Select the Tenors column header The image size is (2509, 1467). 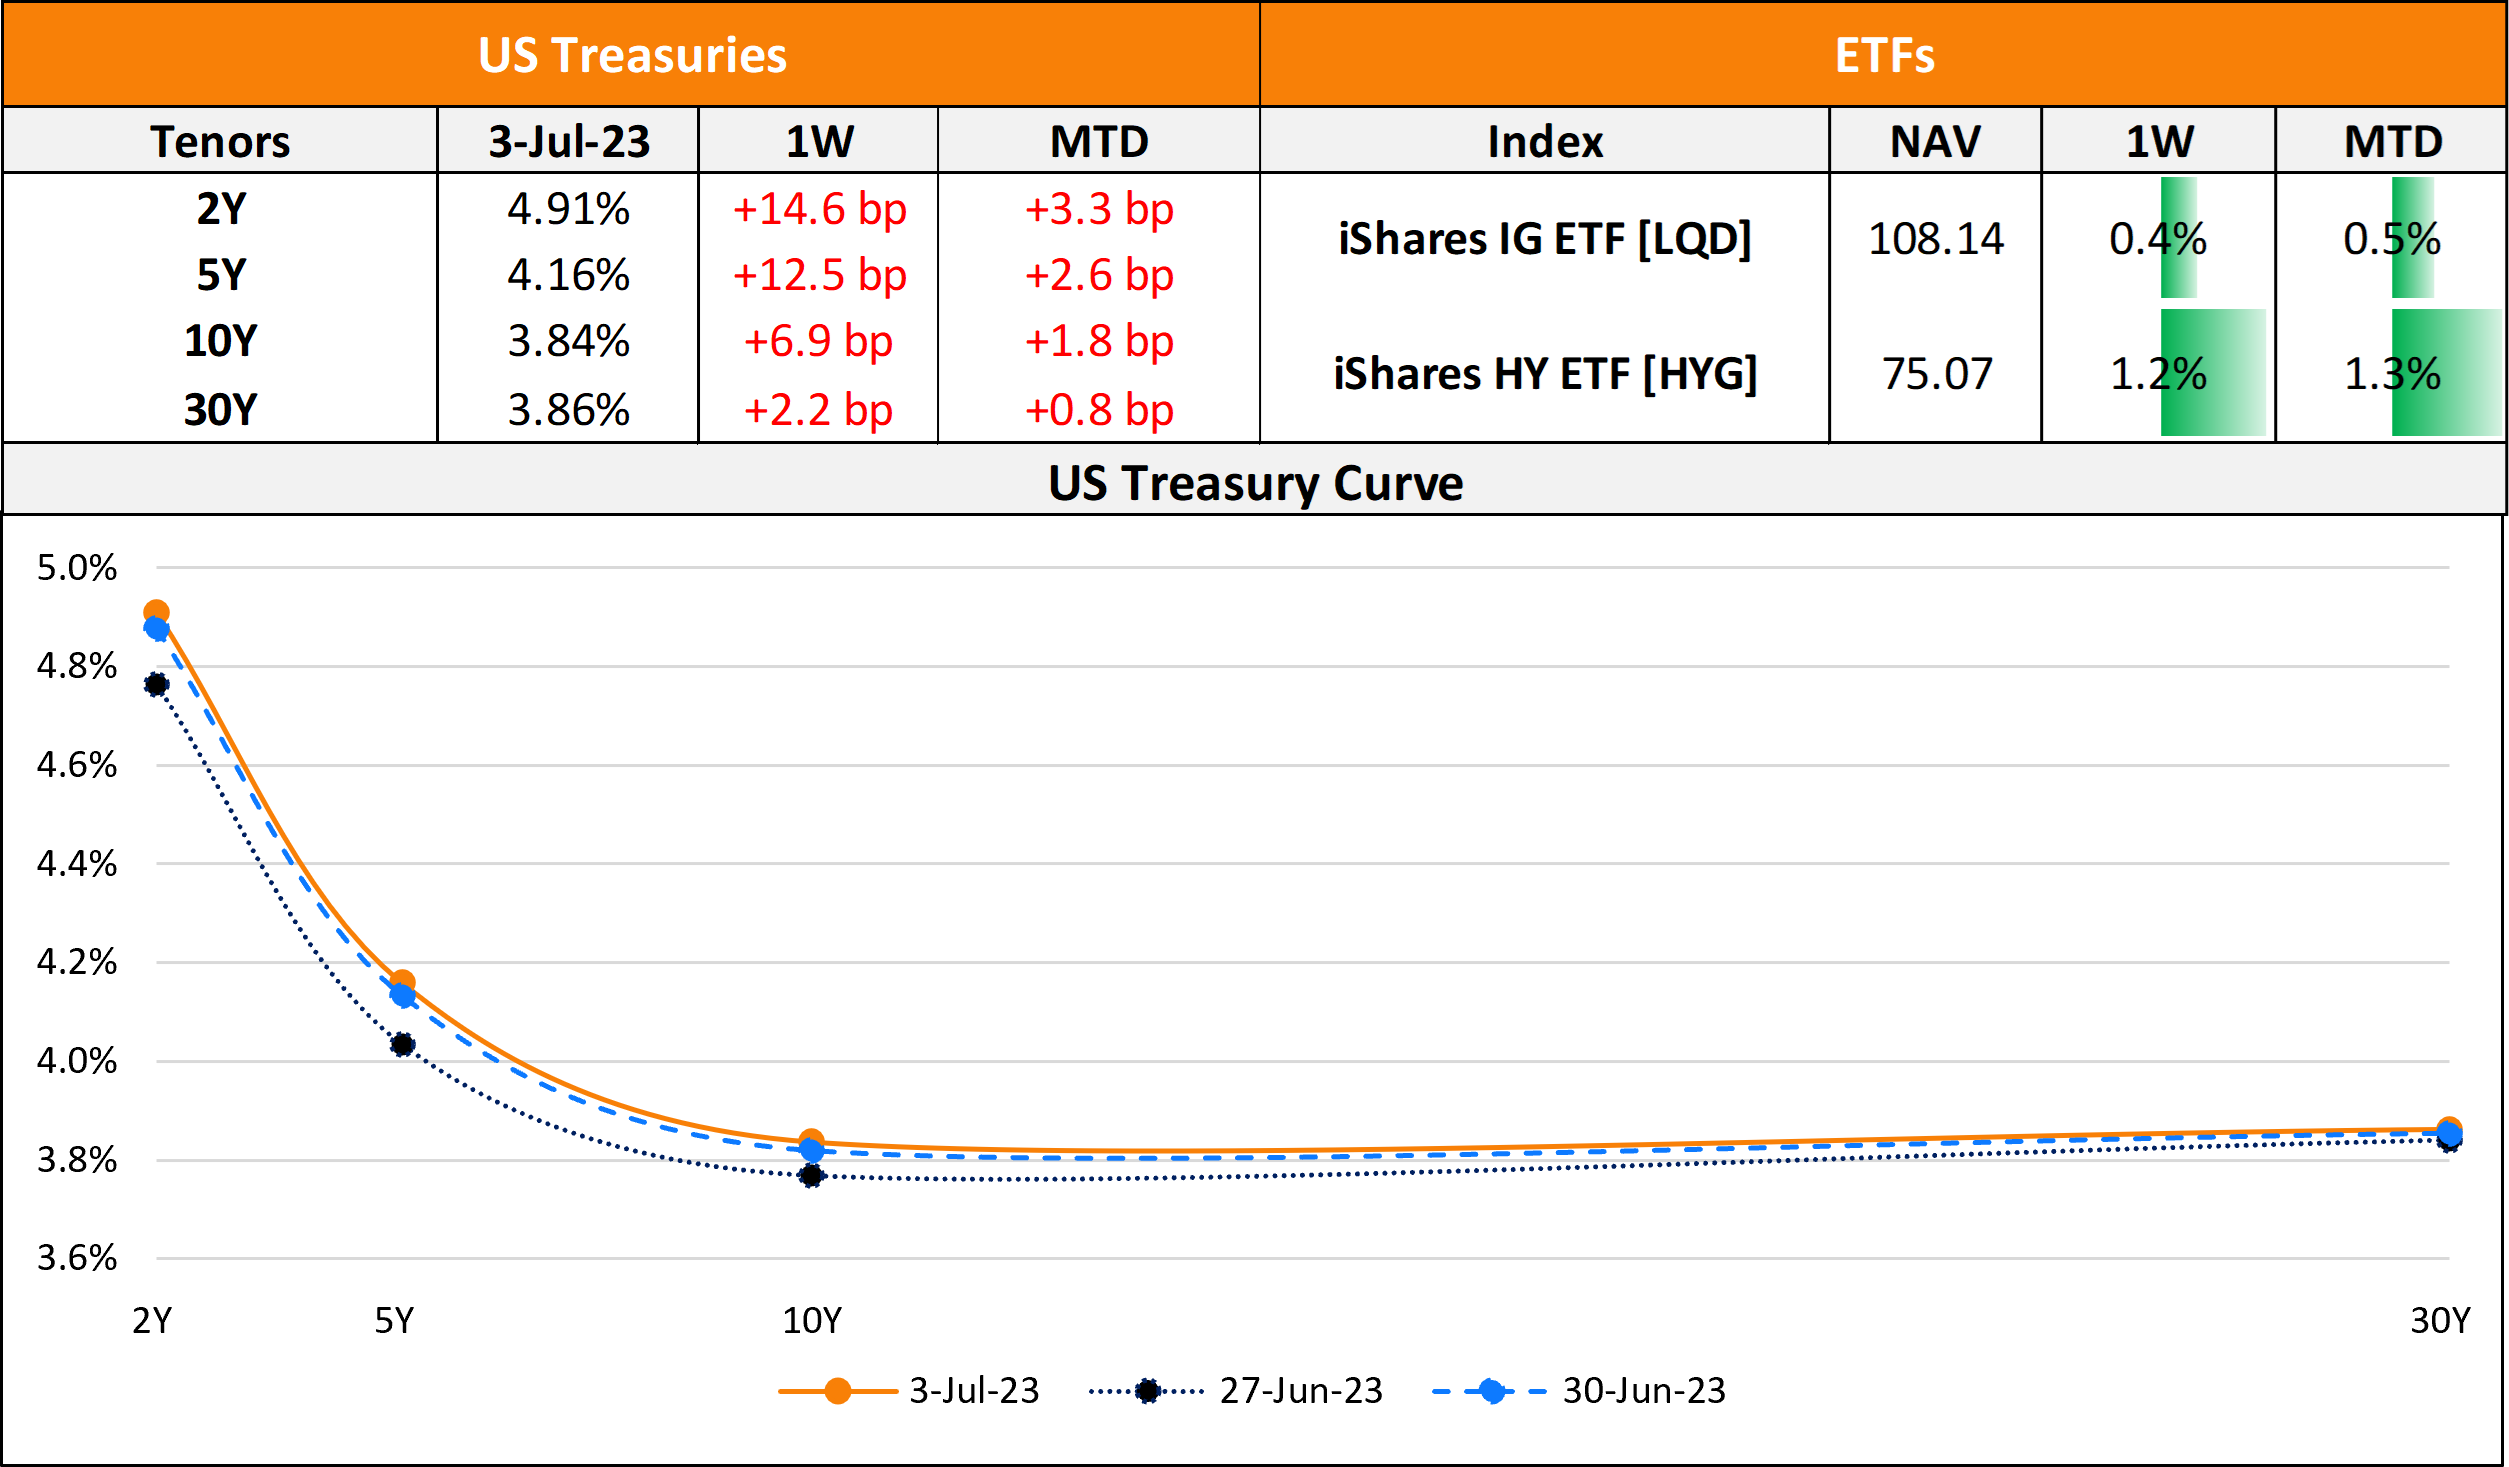tap(220, 141)
